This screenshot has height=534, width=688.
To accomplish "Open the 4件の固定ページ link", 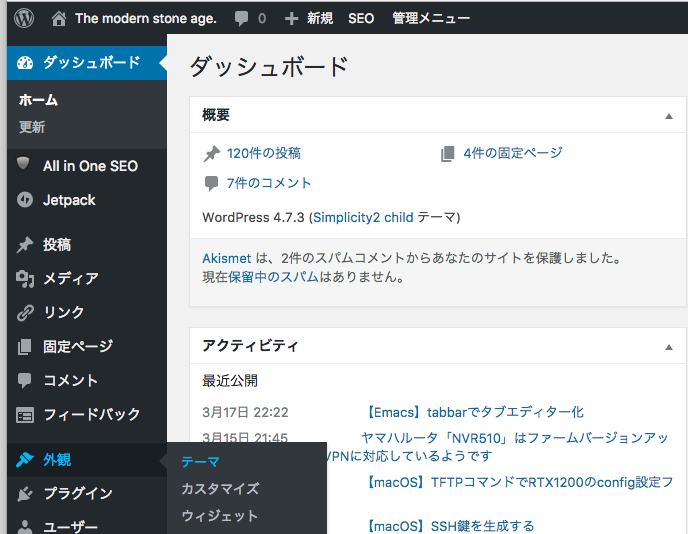I will (x=513, y=153).
